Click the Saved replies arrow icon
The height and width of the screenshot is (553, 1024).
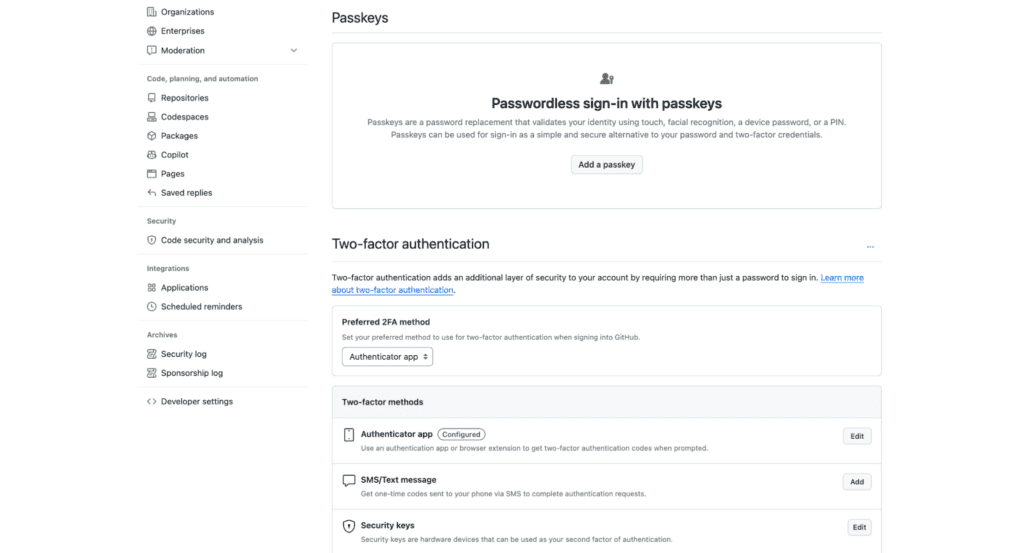152,193
